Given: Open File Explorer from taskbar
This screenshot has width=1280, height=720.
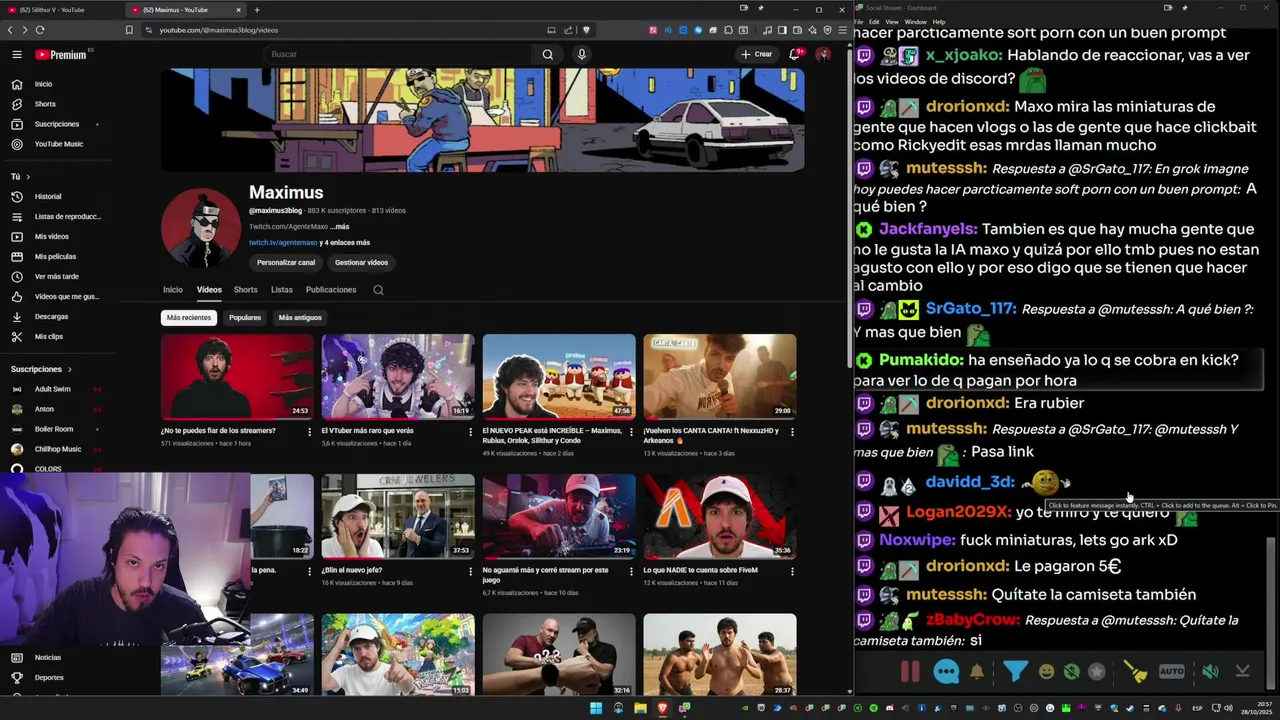Looking at the screenshot, I should (640, 708).
